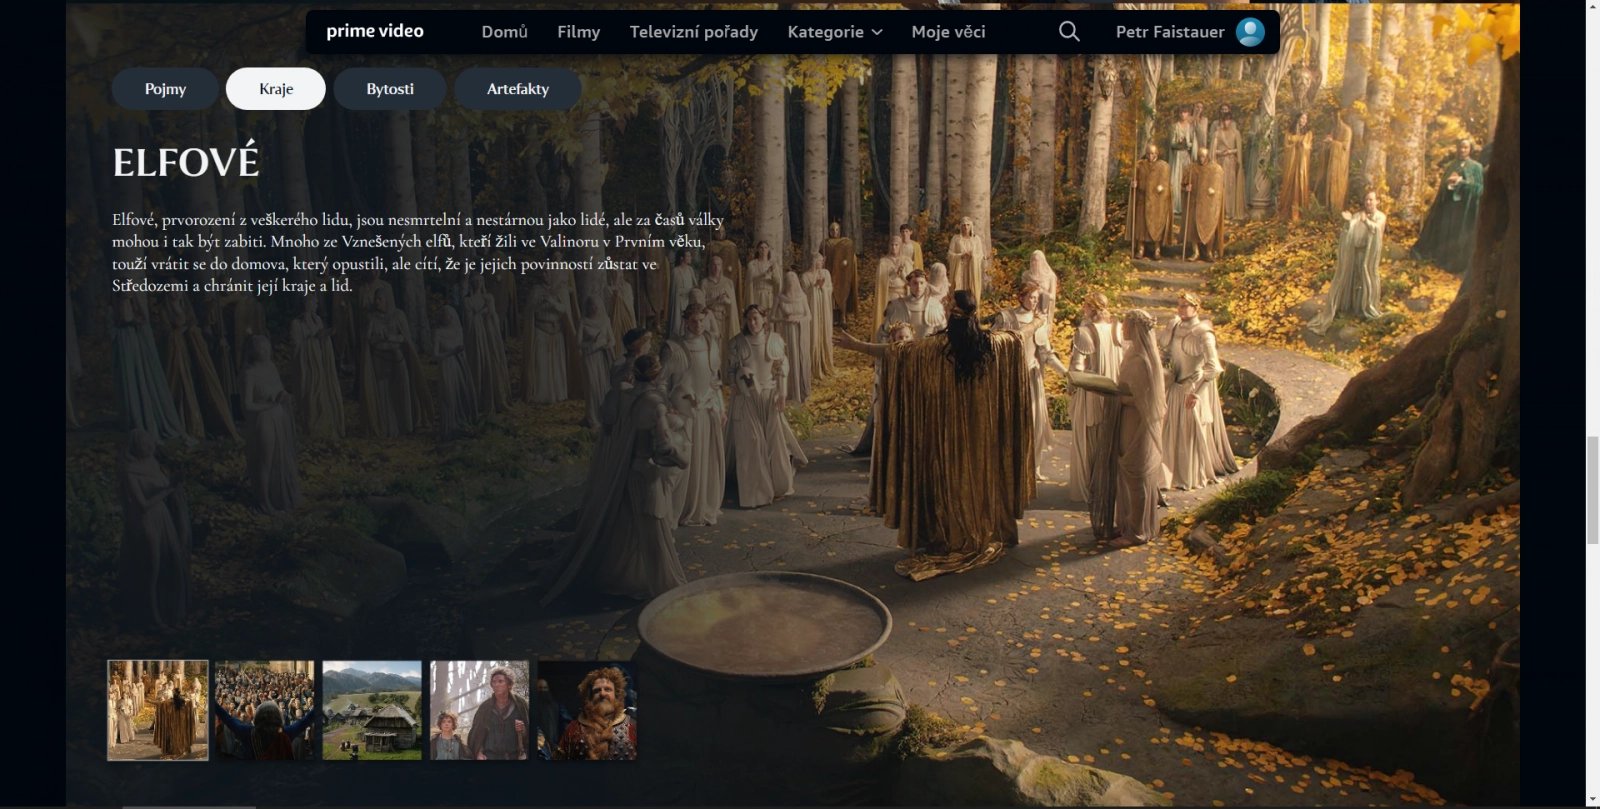The width and height of the screenshot is (1600, 809).
Task: Click the user profile avatar icon
Action: [1250, 32]
